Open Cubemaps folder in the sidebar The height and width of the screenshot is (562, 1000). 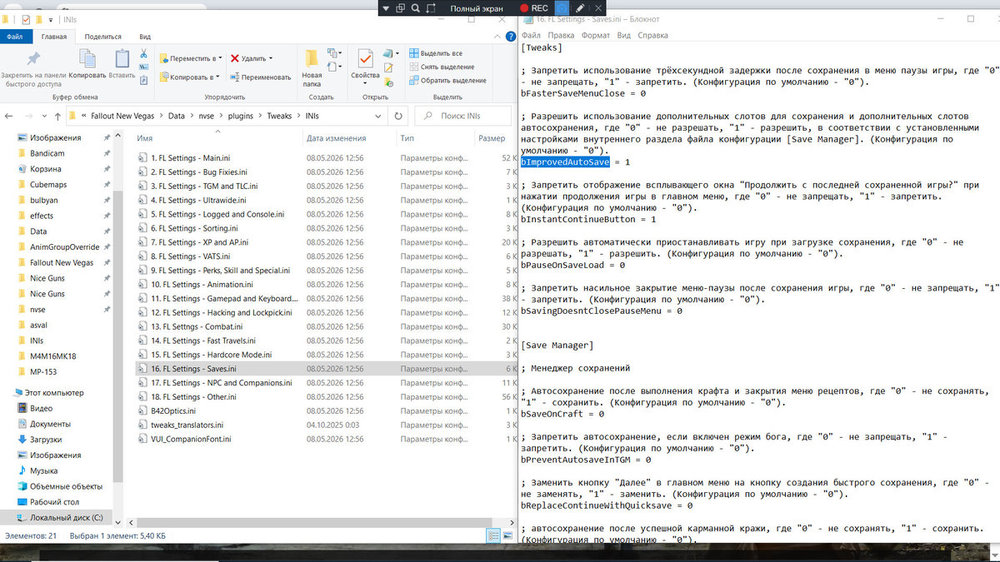(48, 184)
